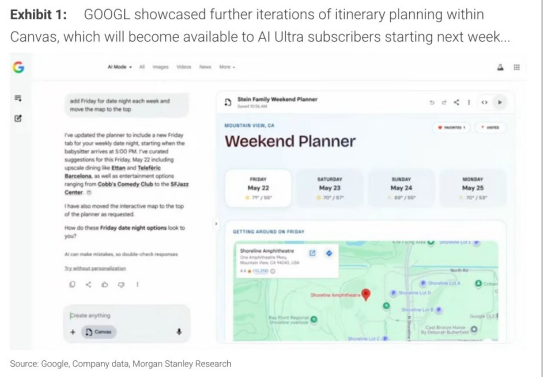Image resolution: width=557 pixels, height=377 pixels.
Task: Share the AI response
Action: tap(88, 284)
